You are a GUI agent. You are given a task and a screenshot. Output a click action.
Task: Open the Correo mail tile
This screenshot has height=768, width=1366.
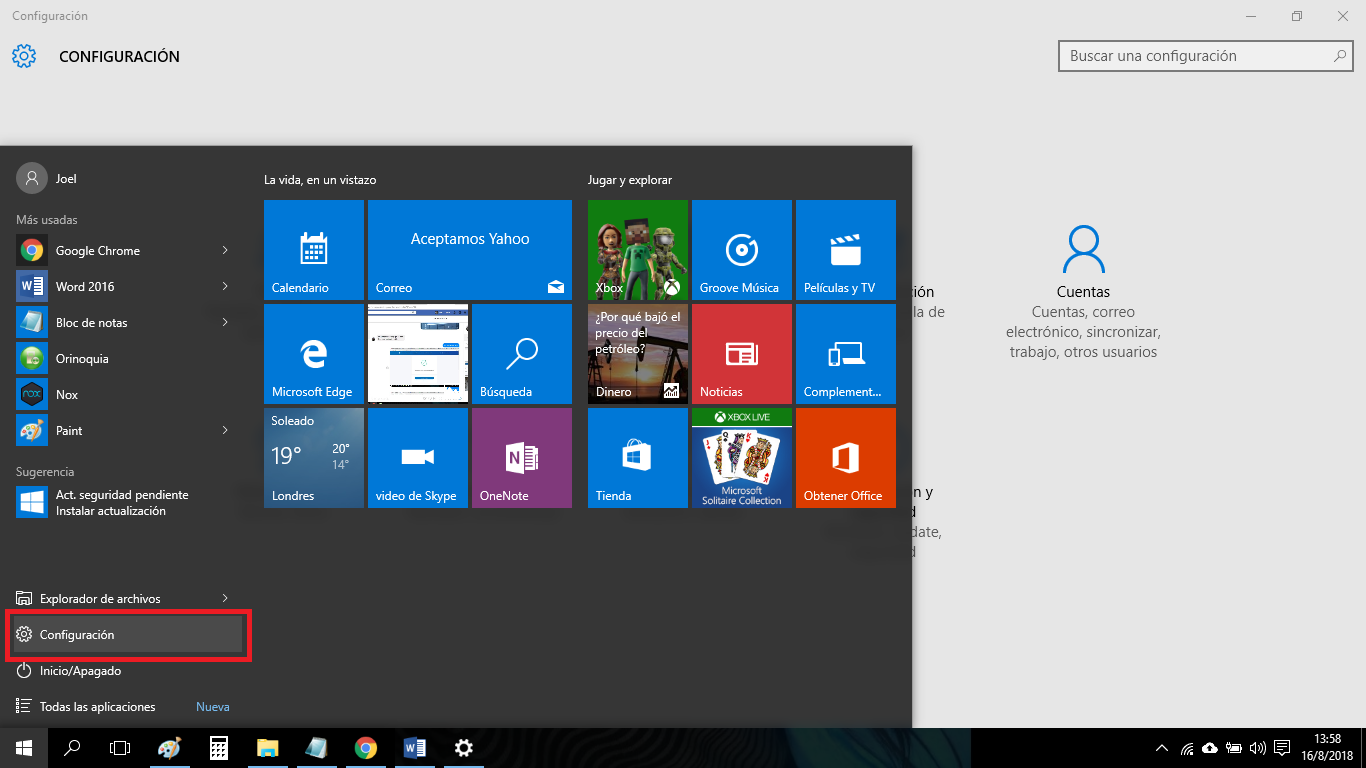coord(470,250)
